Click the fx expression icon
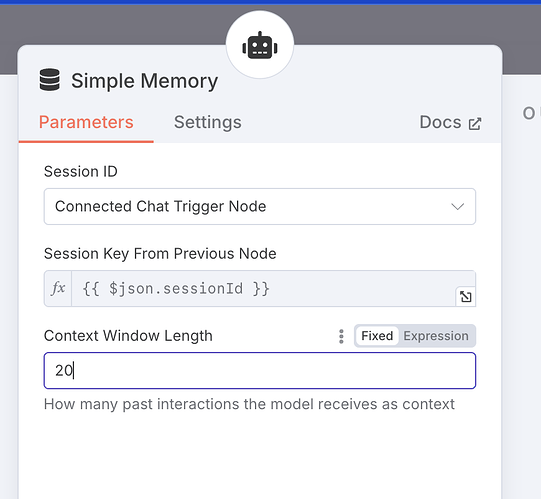Screen dimensions: 541x499 click(x=58, y=288)
